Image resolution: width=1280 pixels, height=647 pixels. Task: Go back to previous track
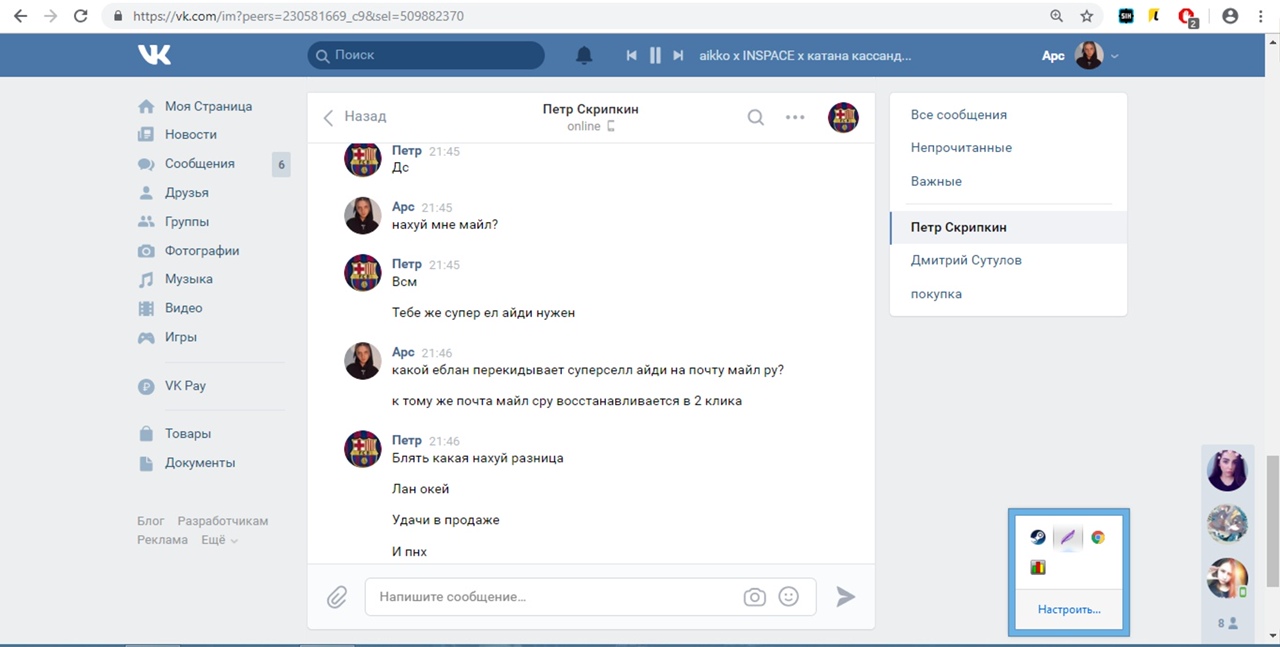click(632, 56)
